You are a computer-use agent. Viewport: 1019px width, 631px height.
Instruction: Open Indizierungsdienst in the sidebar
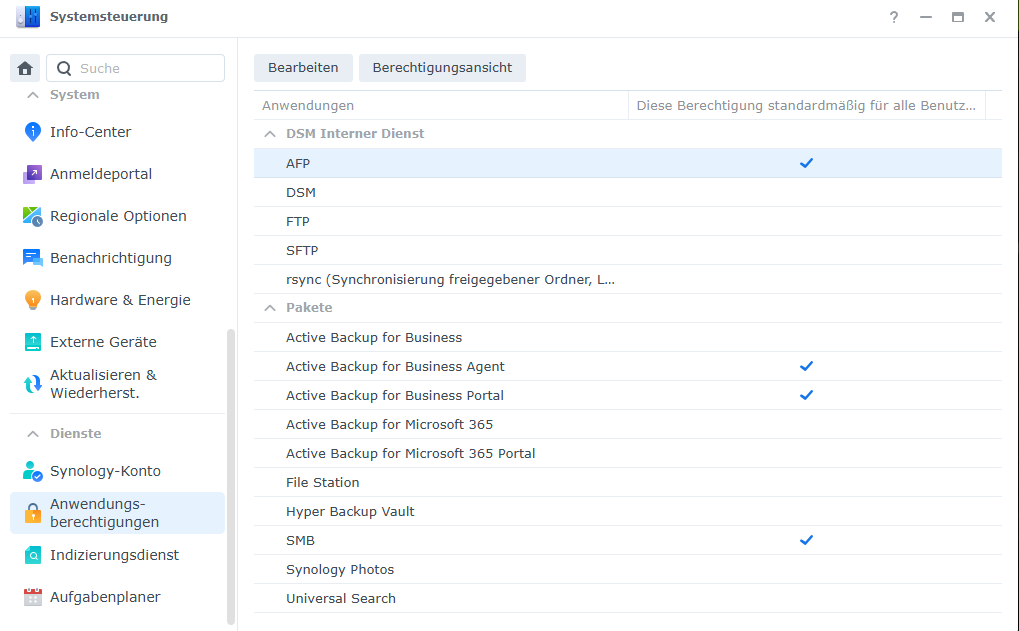(114, 555)
